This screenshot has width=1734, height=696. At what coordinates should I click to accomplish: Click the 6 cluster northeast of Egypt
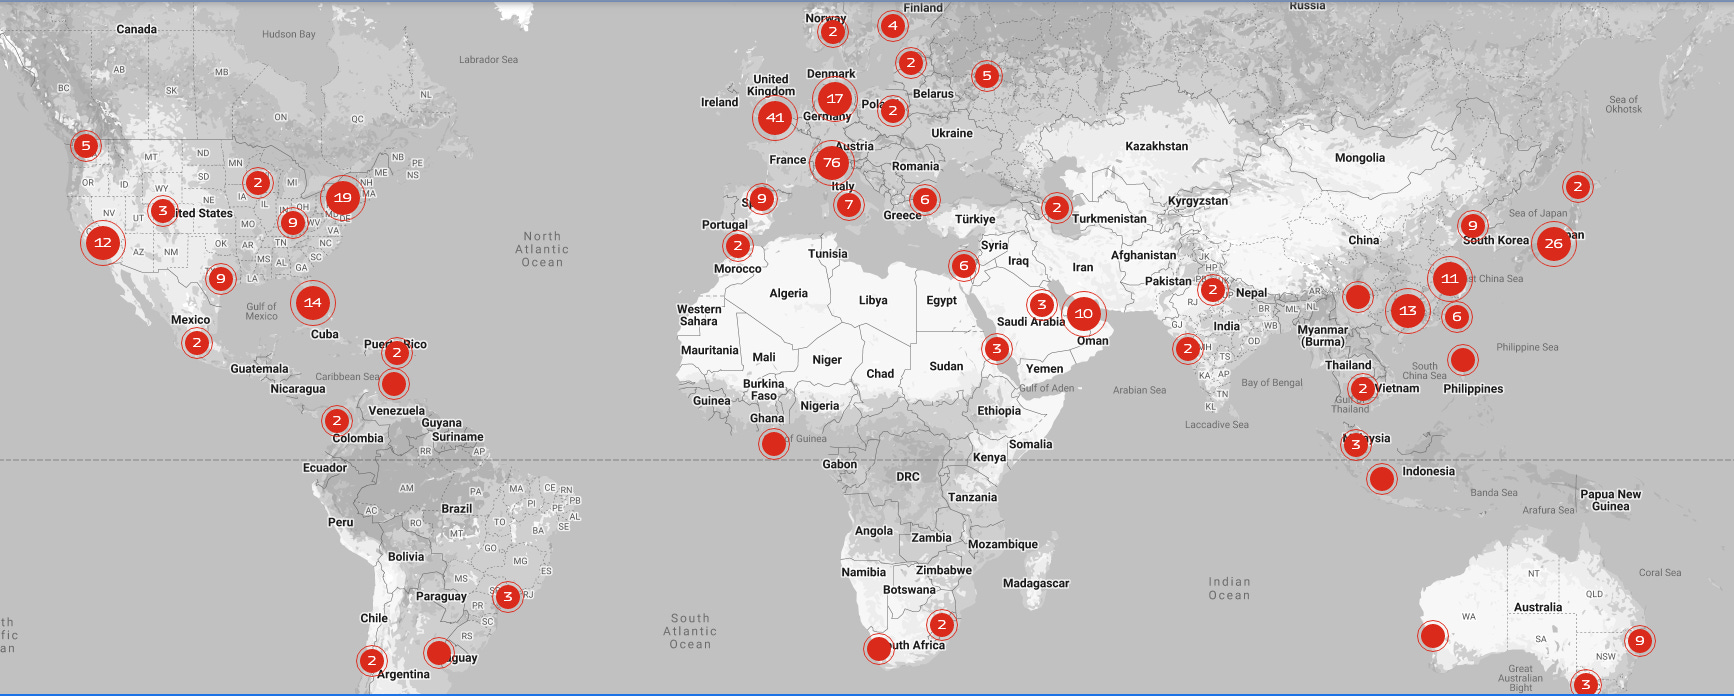tap(964, 265)
